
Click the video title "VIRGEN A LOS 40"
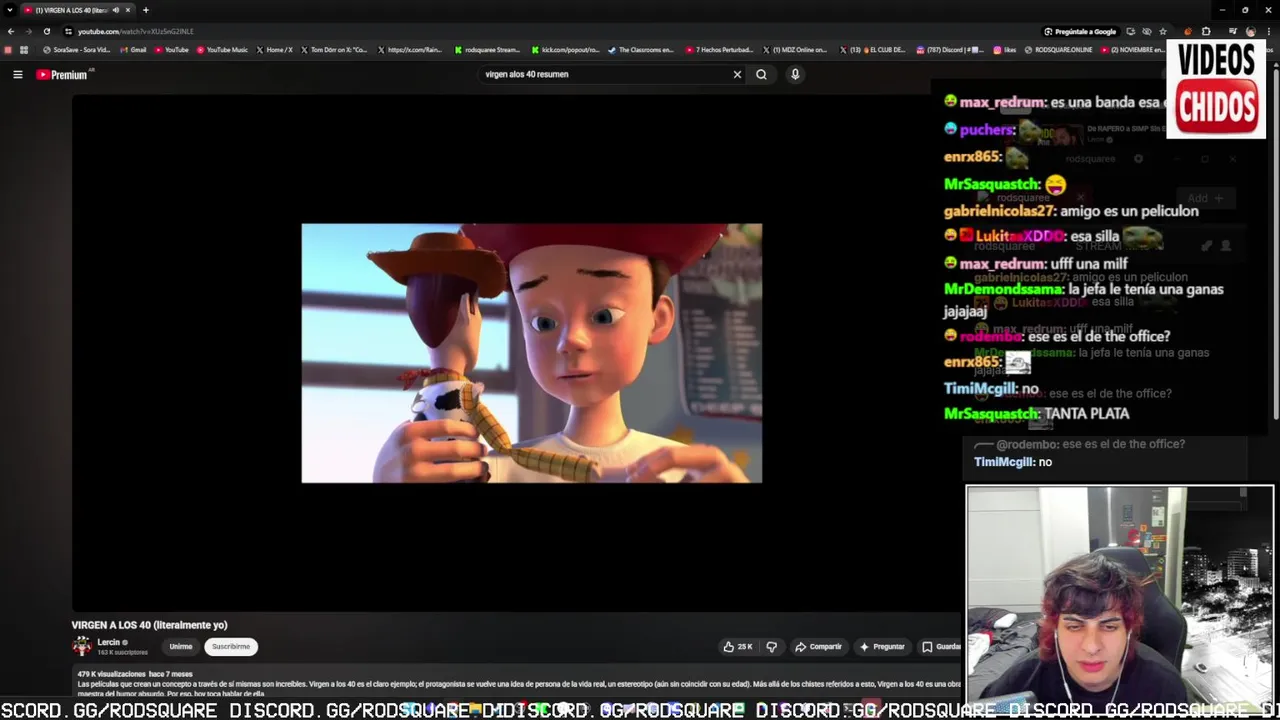[x=149, y=625]
